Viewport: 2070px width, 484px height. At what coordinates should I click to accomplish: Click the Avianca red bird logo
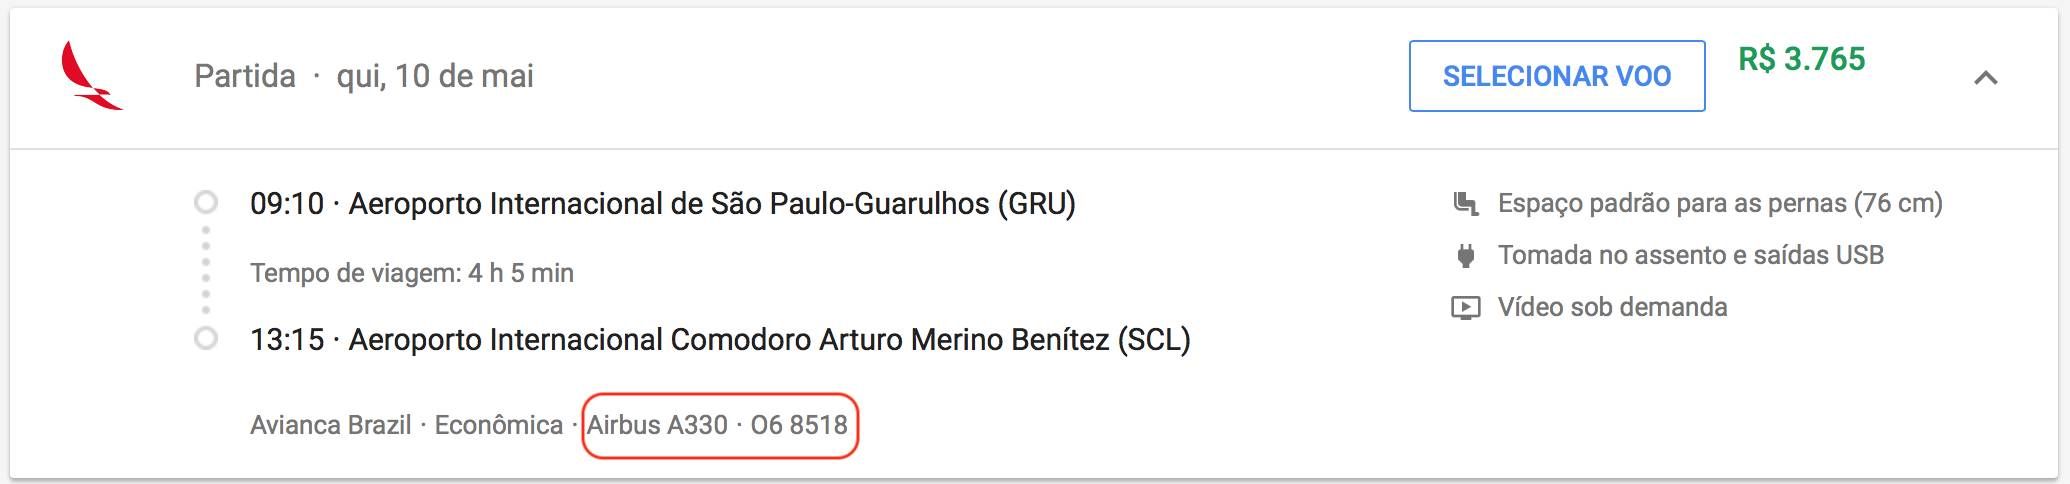point(91,76)
